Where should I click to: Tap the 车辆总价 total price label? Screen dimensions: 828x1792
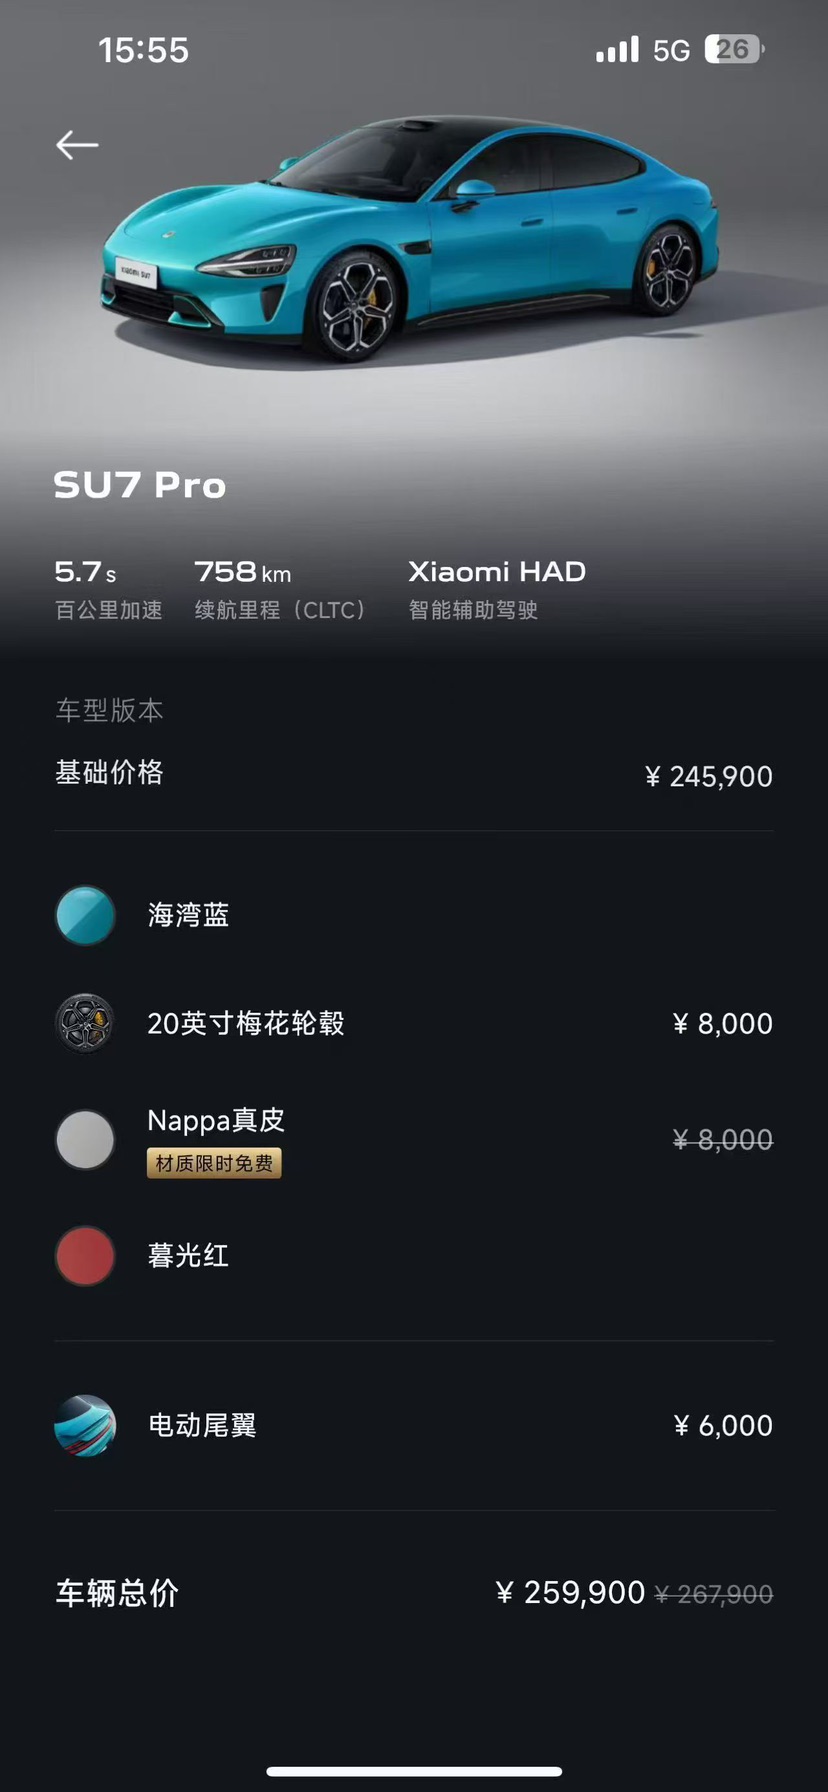[x=117, y=1593]
